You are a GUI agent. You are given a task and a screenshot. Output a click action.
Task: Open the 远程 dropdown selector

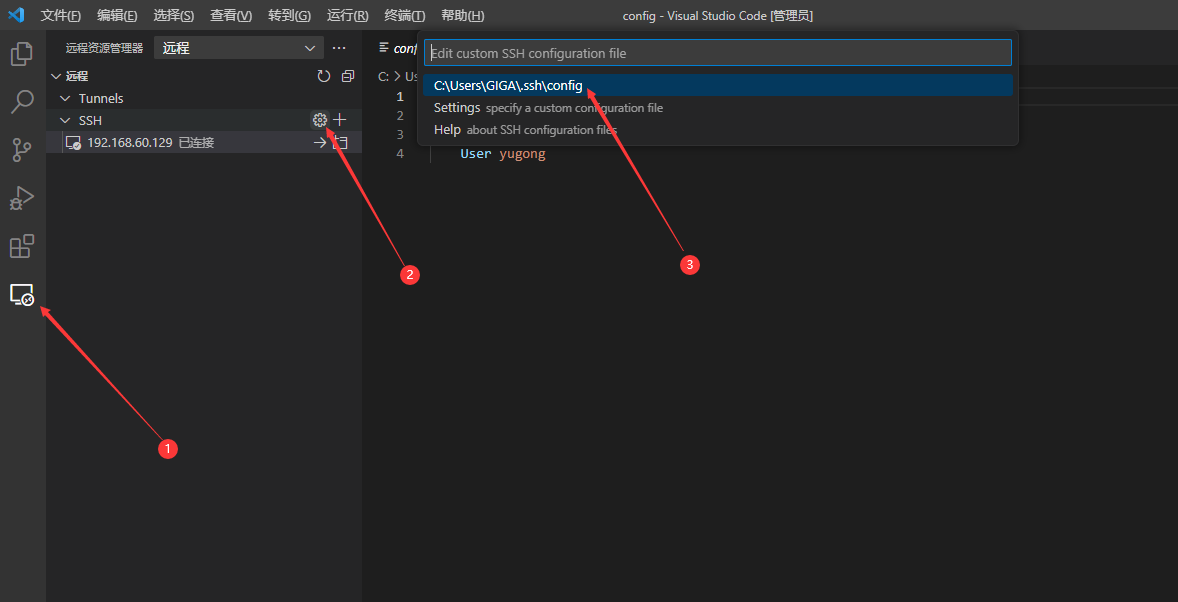pyautogui.click(x=239, y=48)
